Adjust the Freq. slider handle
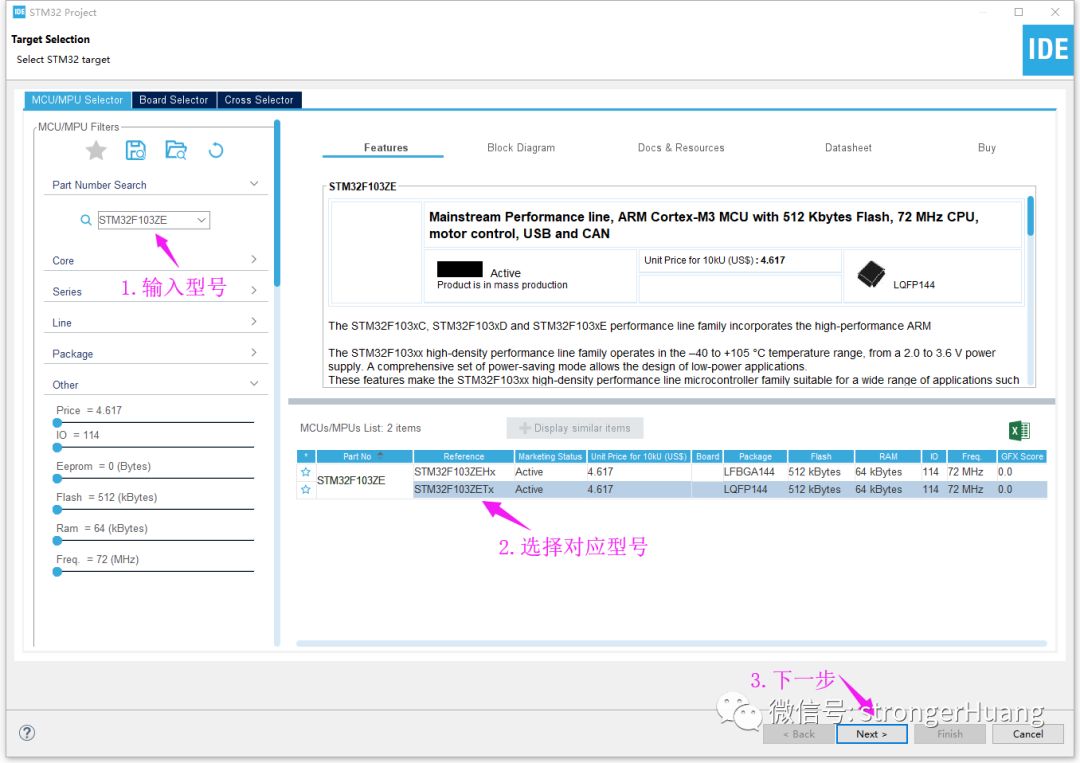 pos(58,571)
